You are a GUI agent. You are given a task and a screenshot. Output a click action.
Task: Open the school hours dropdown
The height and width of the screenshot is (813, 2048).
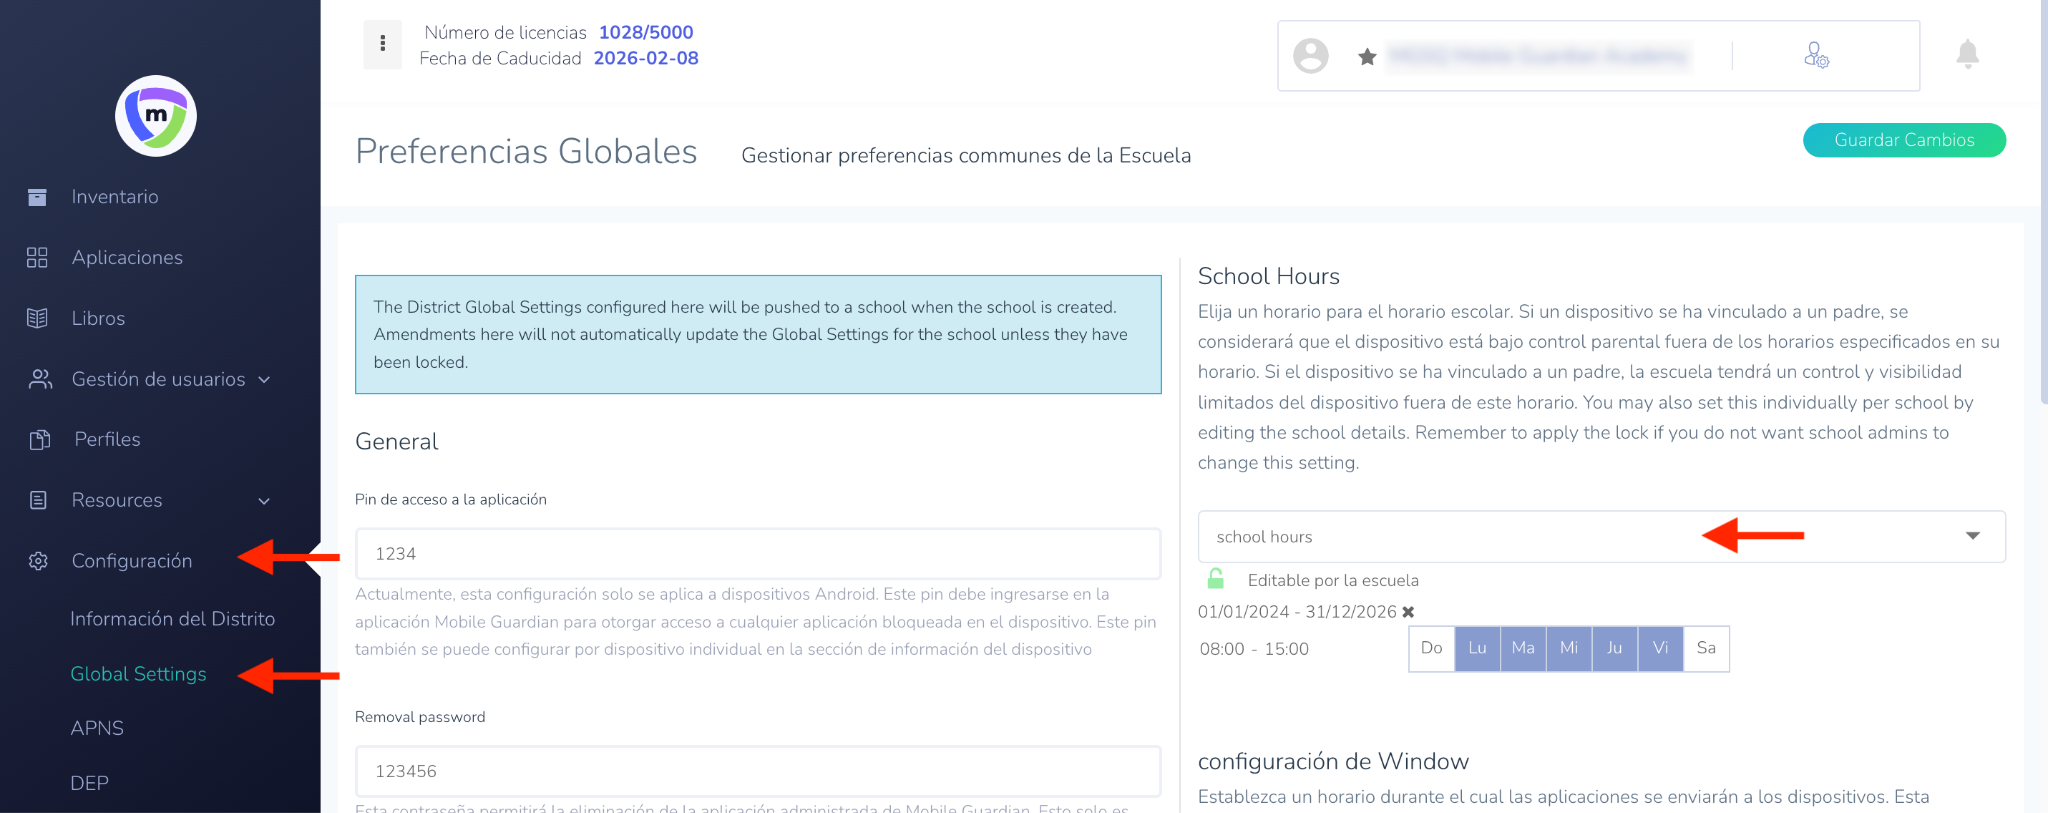[x=1601, y=537]
